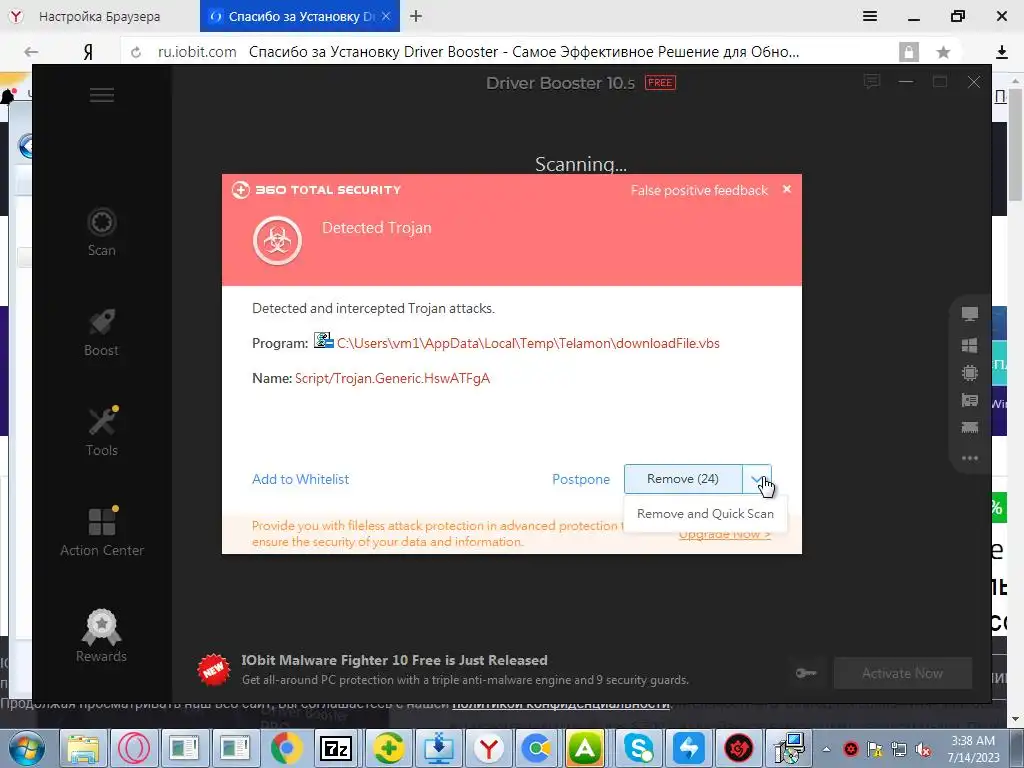This screenshot has height=768, width=1024.
Task: Click the Remove (24) button
Action: click(x=683, y=479)
